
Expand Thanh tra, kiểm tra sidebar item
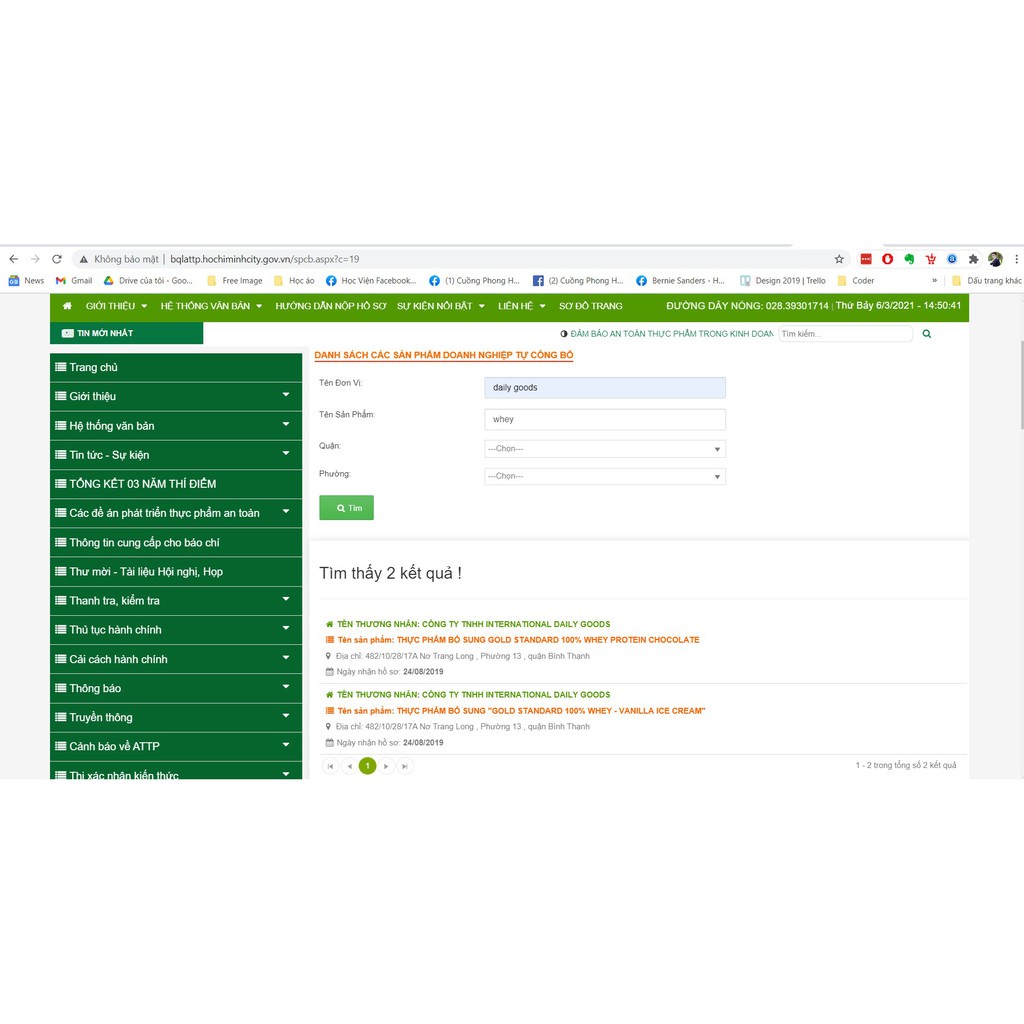click(x=176, y=601)
